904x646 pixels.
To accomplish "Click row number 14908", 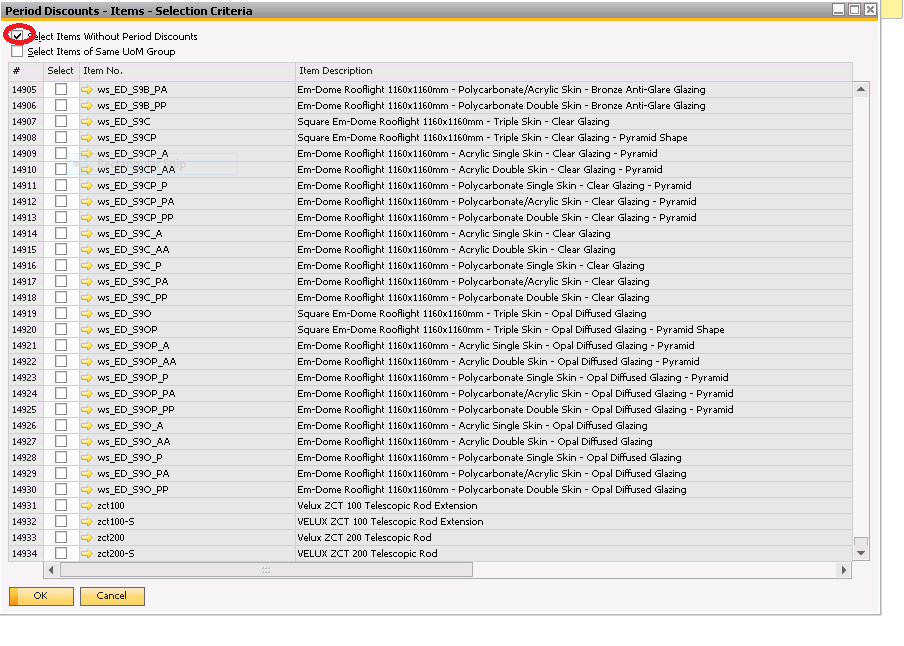I will (24, 138).
